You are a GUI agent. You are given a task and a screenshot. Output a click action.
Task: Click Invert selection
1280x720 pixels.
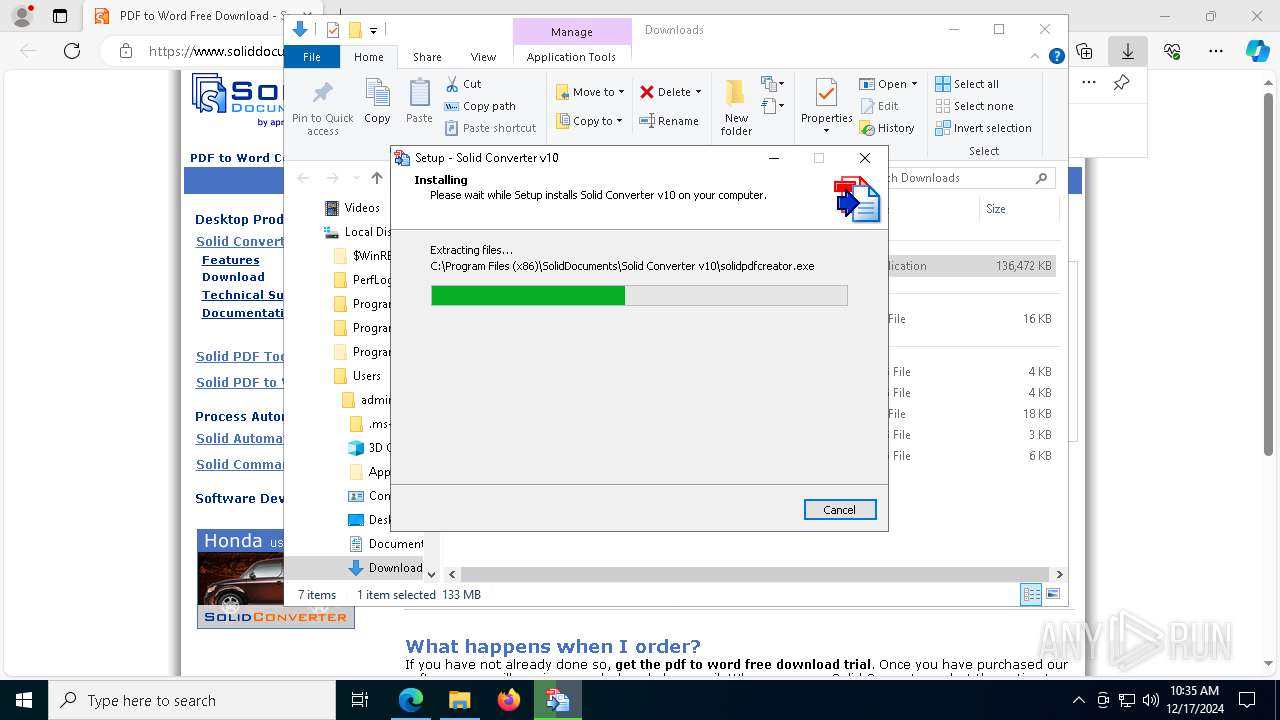983,128
